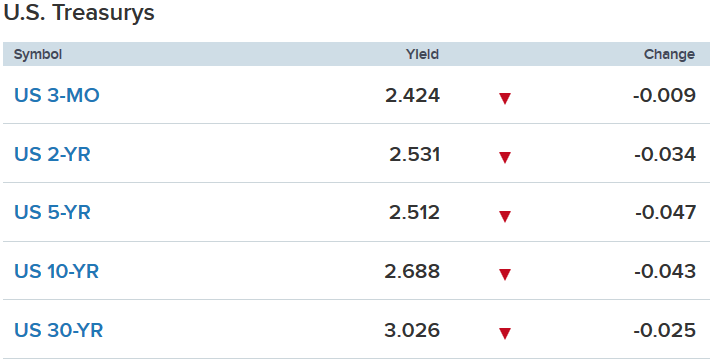The width and height of the screenshot is (713, 362).
Task: Open the US 5-YR symbol link
Action: click(x=52, y=213)
